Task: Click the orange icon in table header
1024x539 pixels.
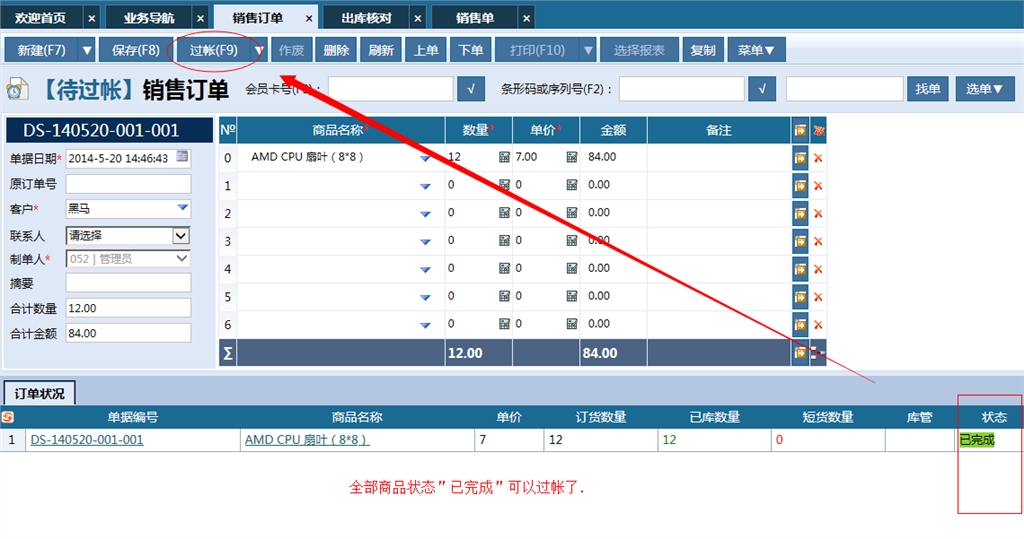Action: click(800, 131)
